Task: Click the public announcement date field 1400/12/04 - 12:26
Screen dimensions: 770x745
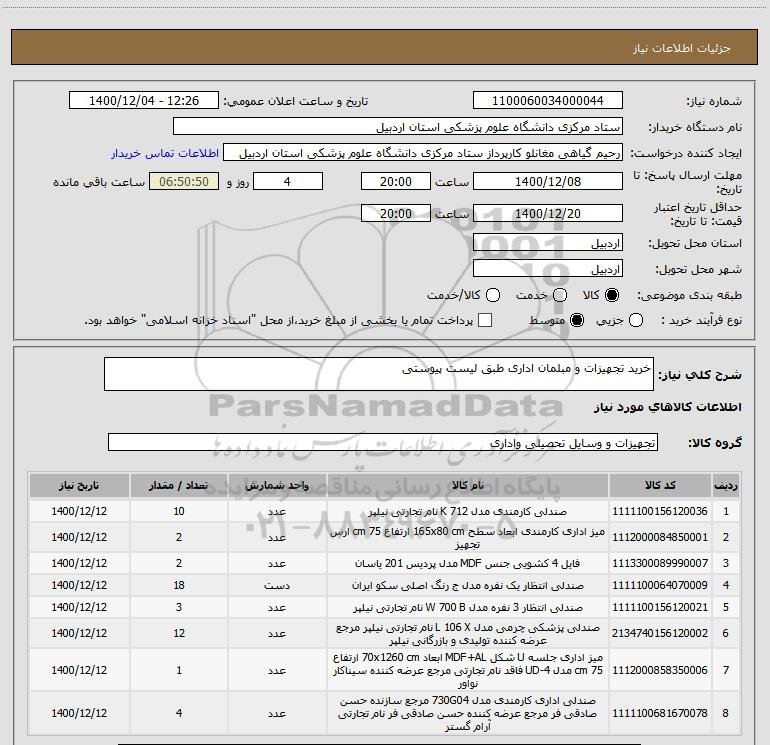Action: [x=144, y=101]
